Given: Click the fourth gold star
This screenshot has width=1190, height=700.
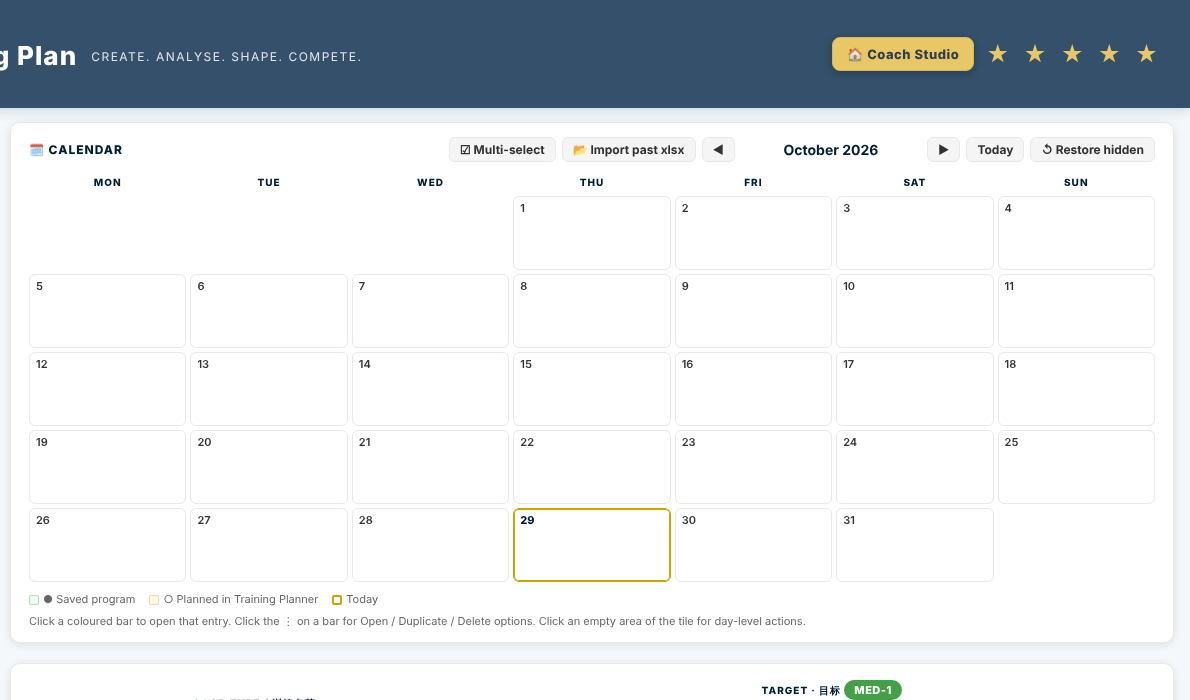Looking at the screenshot, I should click(x=1109, y=54).
